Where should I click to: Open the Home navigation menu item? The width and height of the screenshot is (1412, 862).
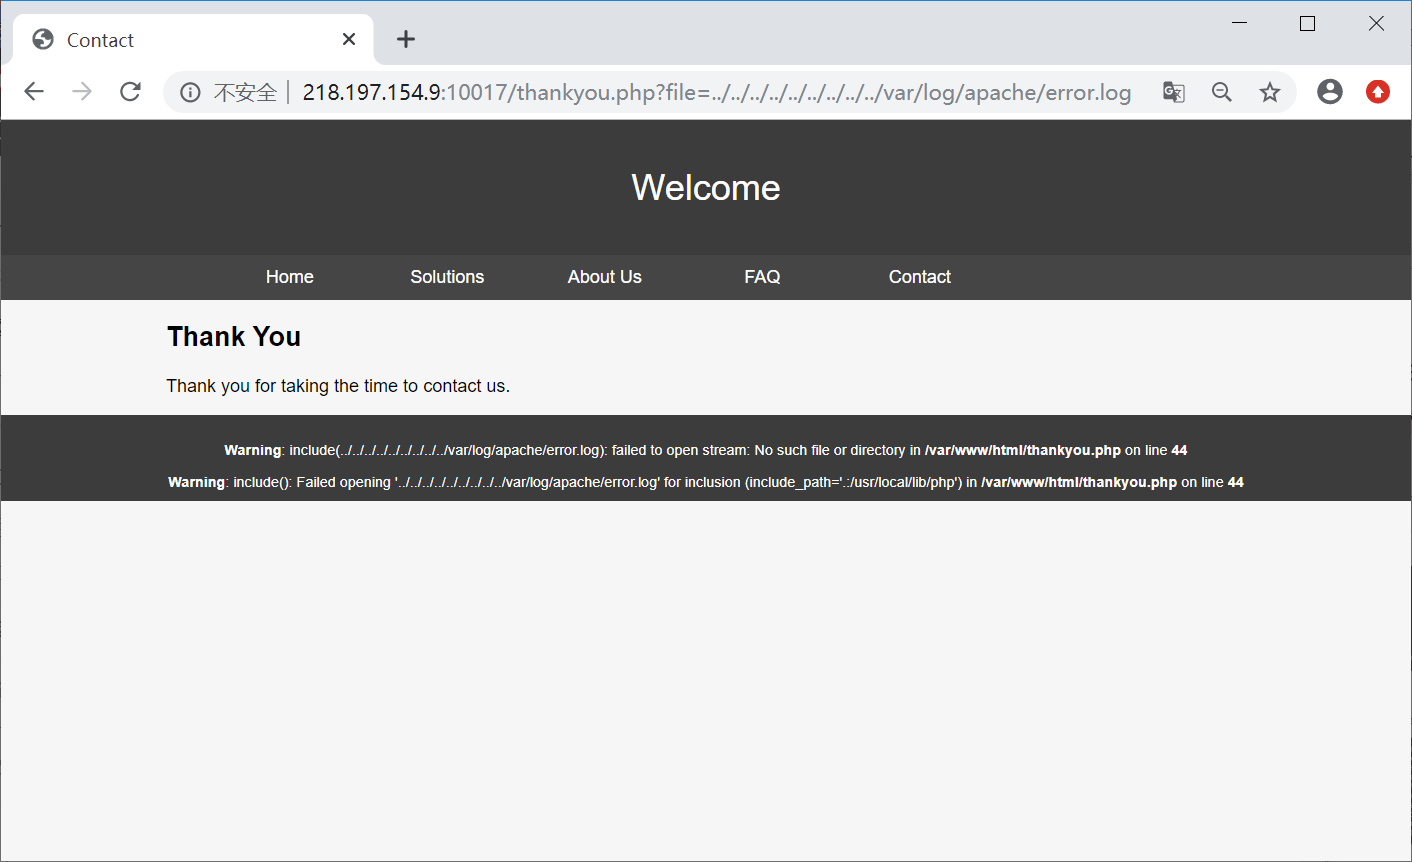tap(289, 277)
